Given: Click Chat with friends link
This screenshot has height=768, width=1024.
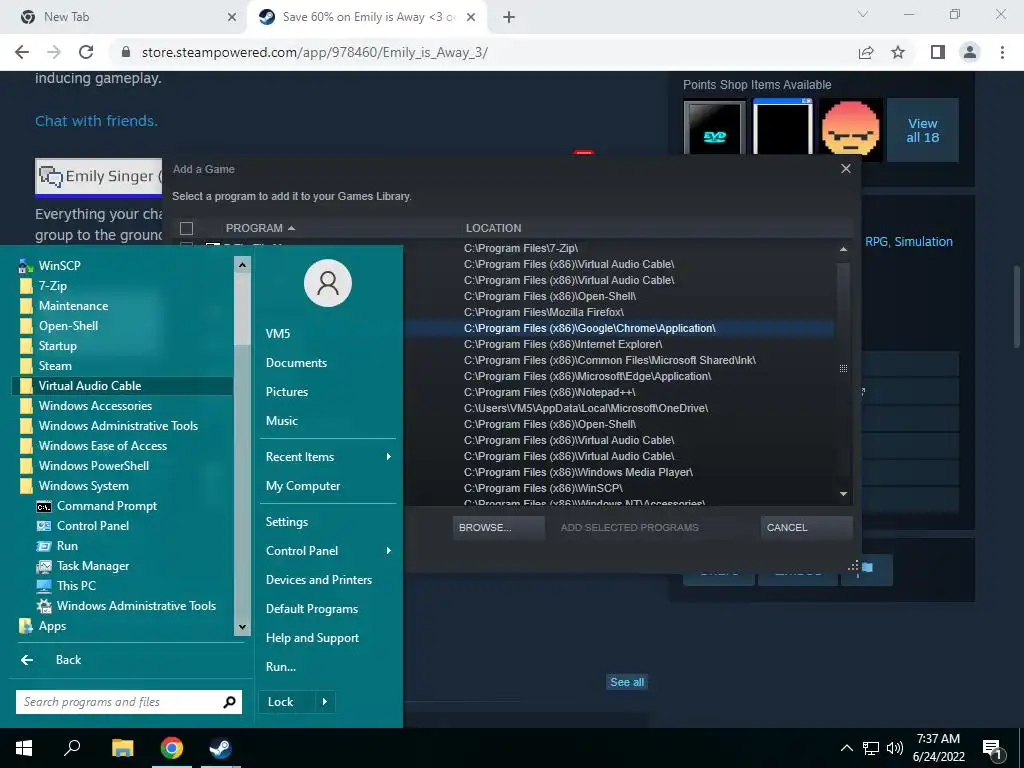Looking at the screenshot, I should pos(97,121).
